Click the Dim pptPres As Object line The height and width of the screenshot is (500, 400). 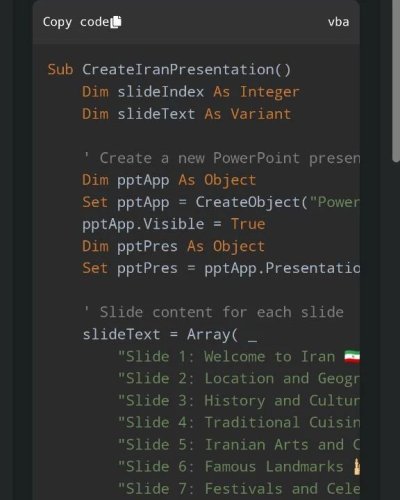pos(174,247)
